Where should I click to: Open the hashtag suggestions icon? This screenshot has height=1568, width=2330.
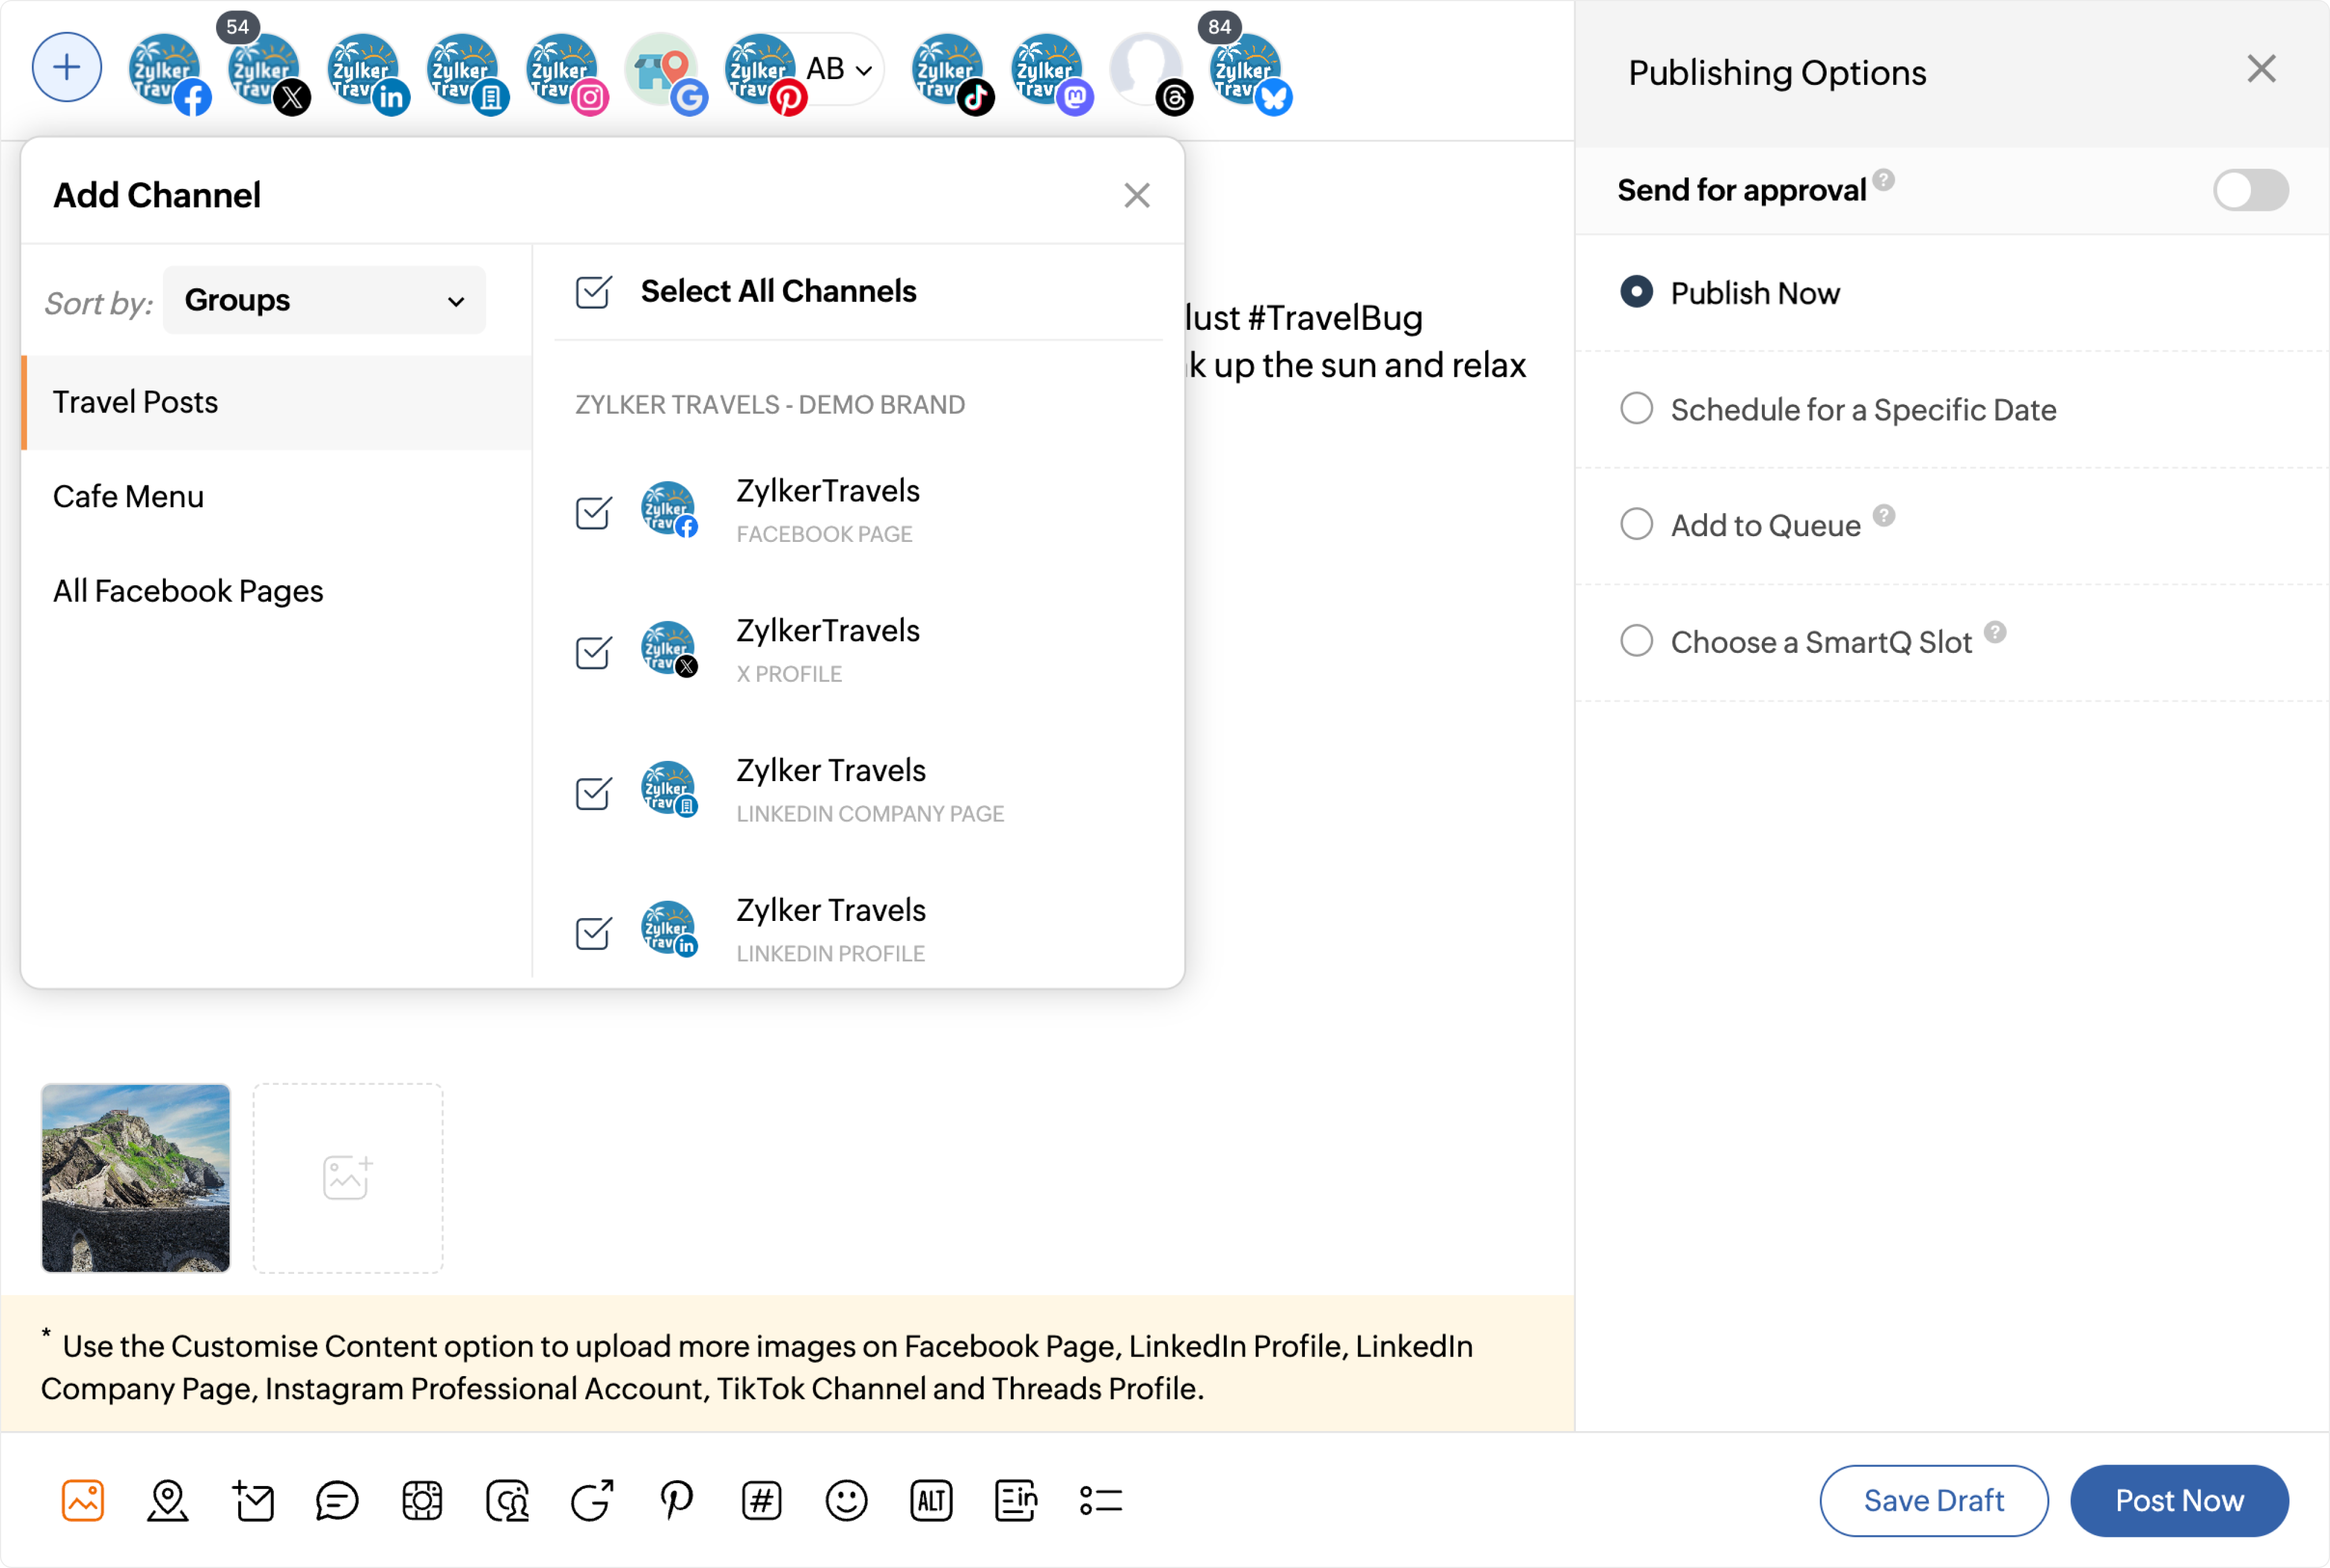click(761, 1500)
